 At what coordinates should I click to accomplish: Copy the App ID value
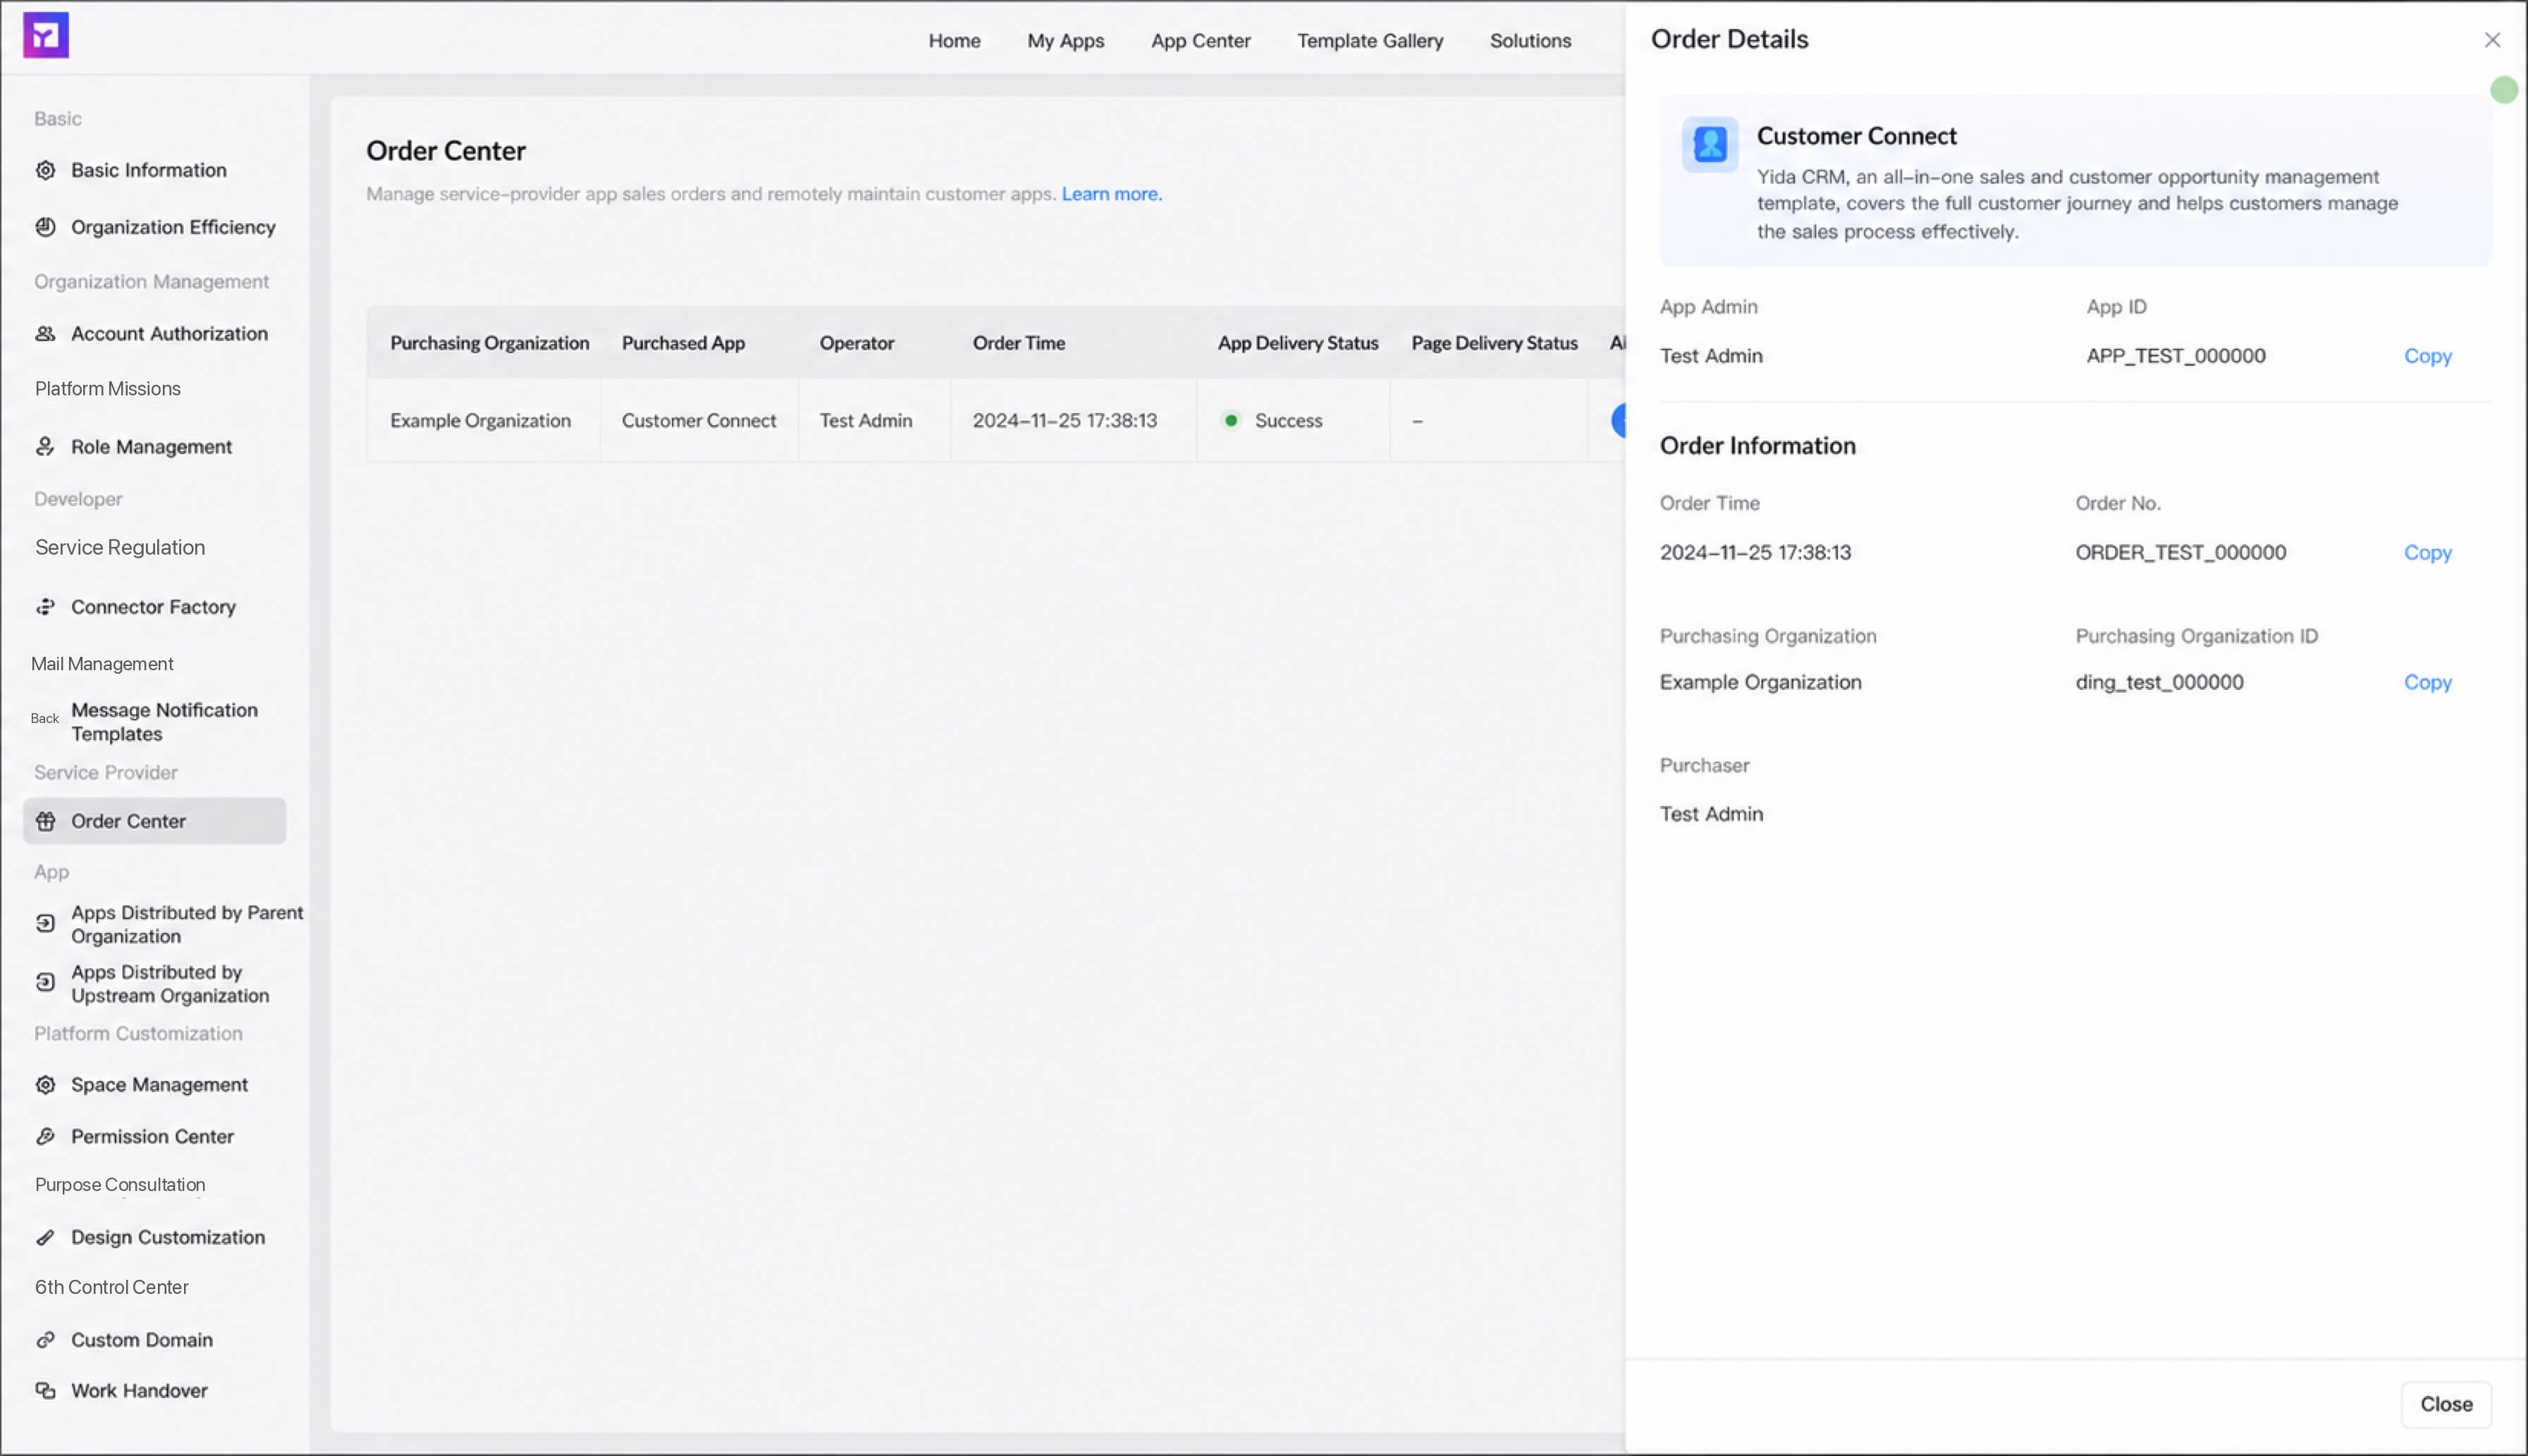point(2428,356)
